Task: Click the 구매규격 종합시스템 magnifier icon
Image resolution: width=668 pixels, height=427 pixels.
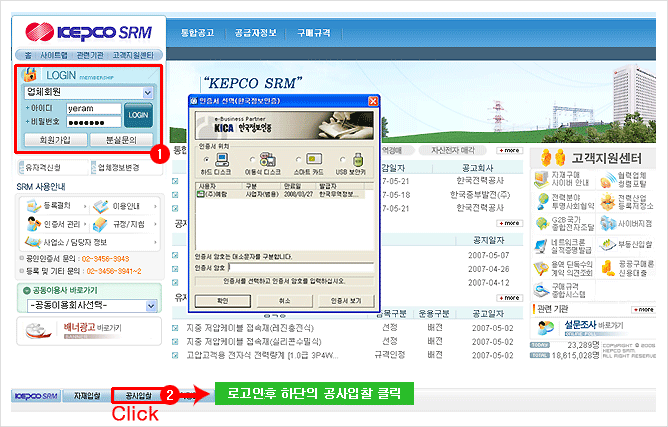Action: (541, 290)
